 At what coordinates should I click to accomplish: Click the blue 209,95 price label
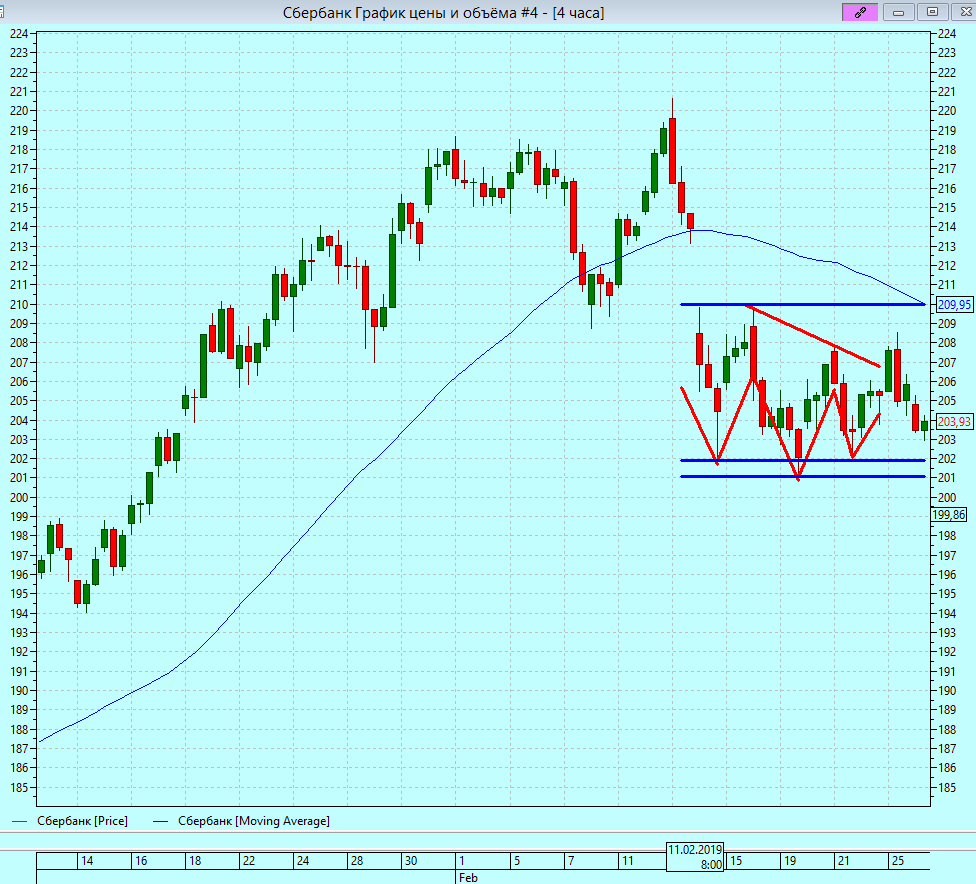(x=954, y=304)
